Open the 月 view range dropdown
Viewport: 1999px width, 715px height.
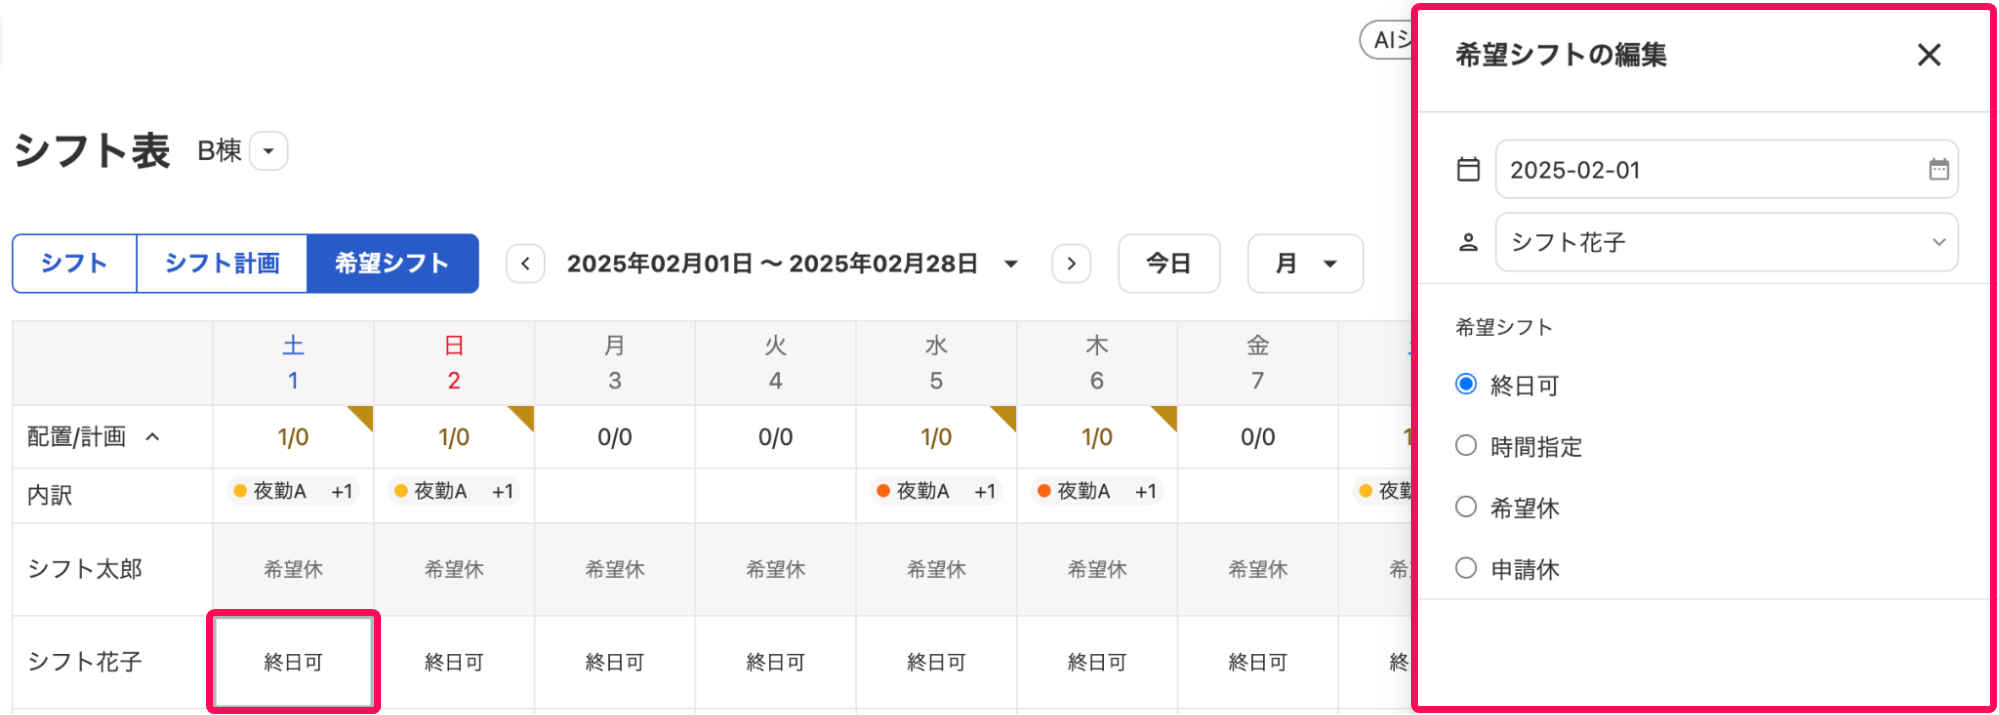coord(1305,264)
